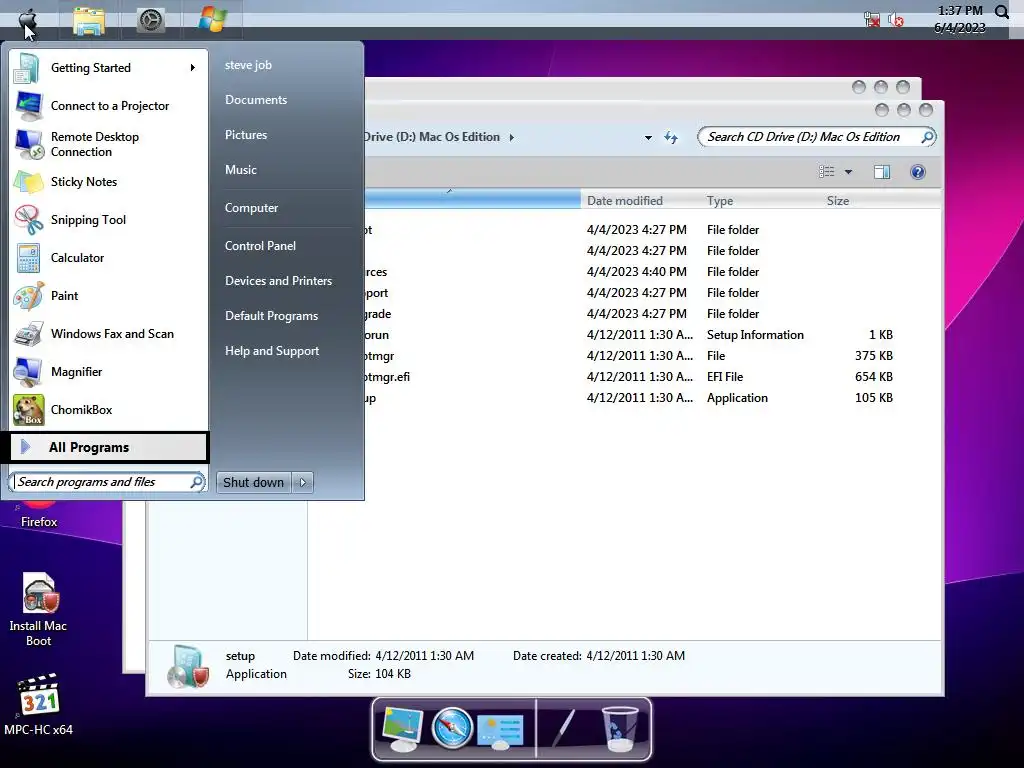1024x768 pixels.
Task: Click the pen icon in dock
Action: point(563,728)
